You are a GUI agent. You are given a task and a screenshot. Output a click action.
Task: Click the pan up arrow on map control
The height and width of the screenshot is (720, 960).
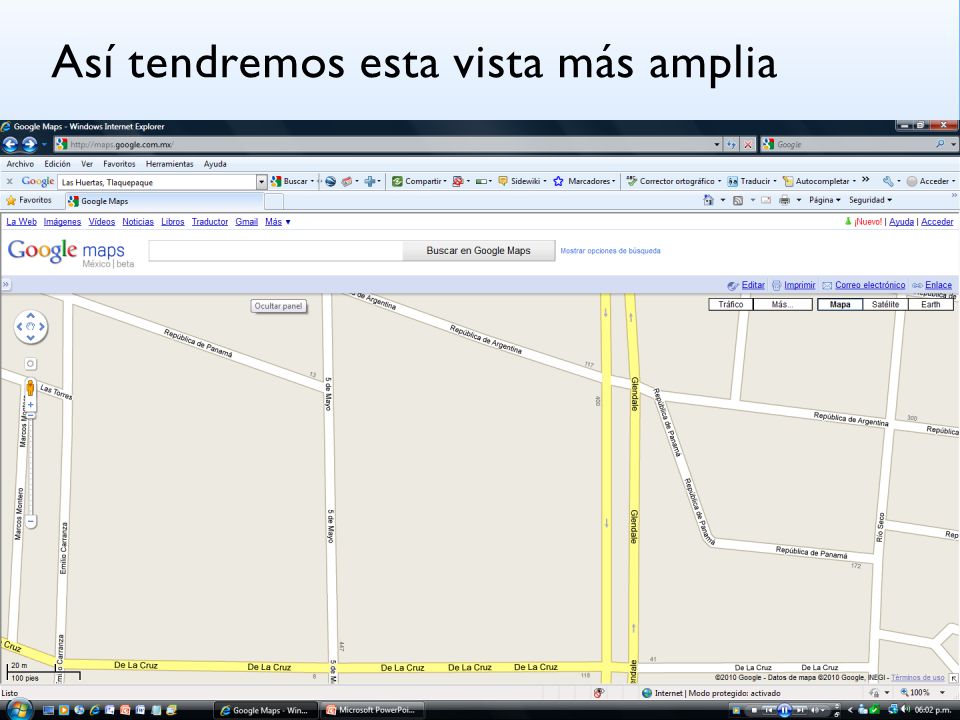point(31,316)
